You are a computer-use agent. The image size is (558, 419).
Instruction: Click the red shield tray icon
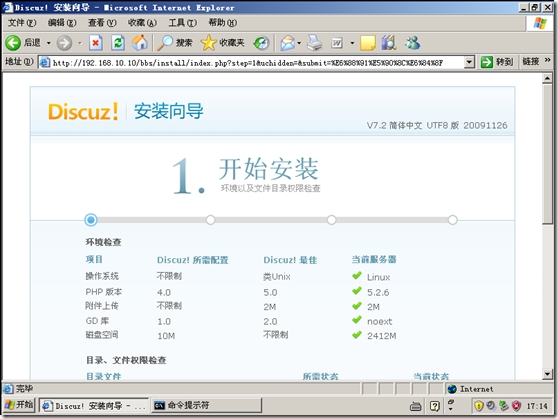(x=516, y=406)
